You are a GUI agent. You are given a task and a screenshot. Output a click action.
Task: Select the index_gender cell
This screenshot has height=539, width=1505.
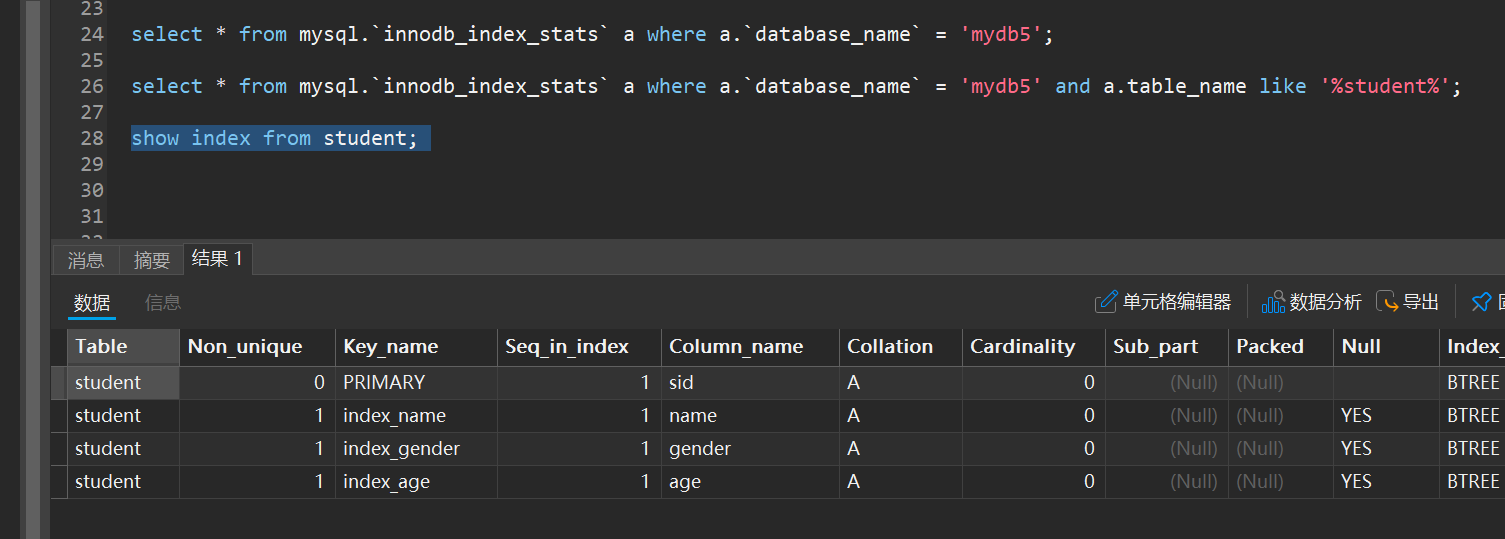pyautogui.click(x=401, y=449)
